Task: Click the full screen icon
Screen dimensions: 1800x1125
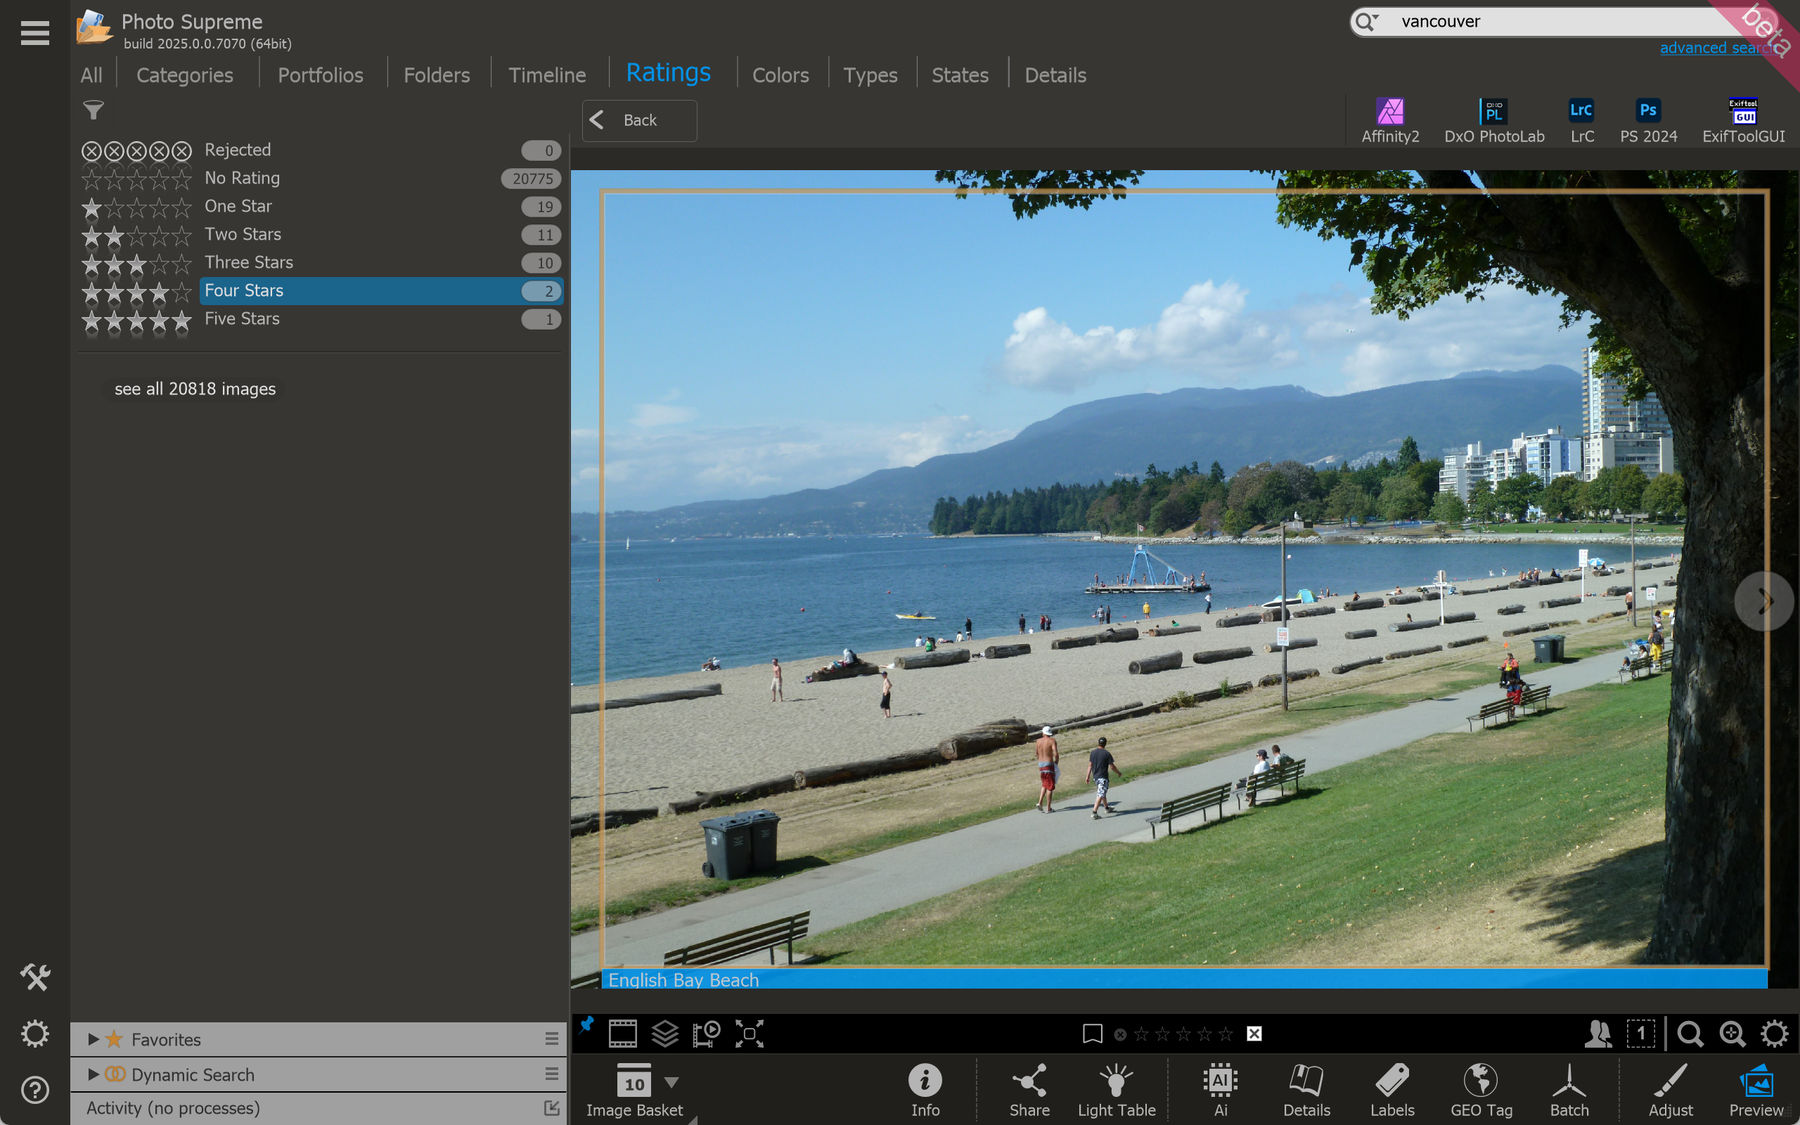Action: coord(749,1033)
